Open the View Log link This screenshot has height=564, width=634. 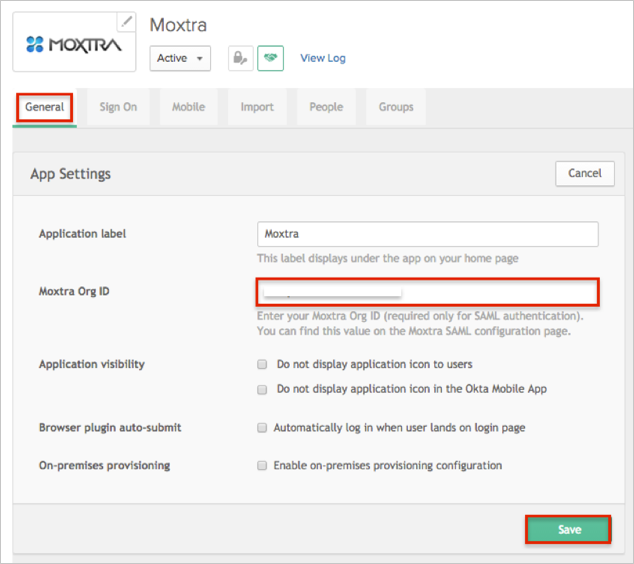click(323, 58)
